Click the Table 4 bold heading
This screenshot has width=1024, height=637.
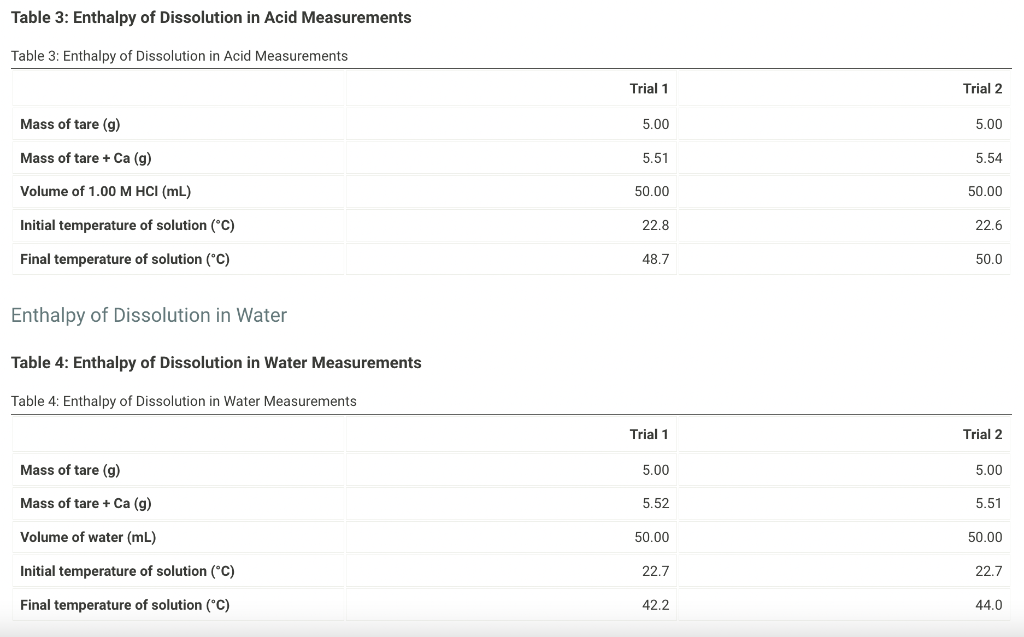pos(215,362)
